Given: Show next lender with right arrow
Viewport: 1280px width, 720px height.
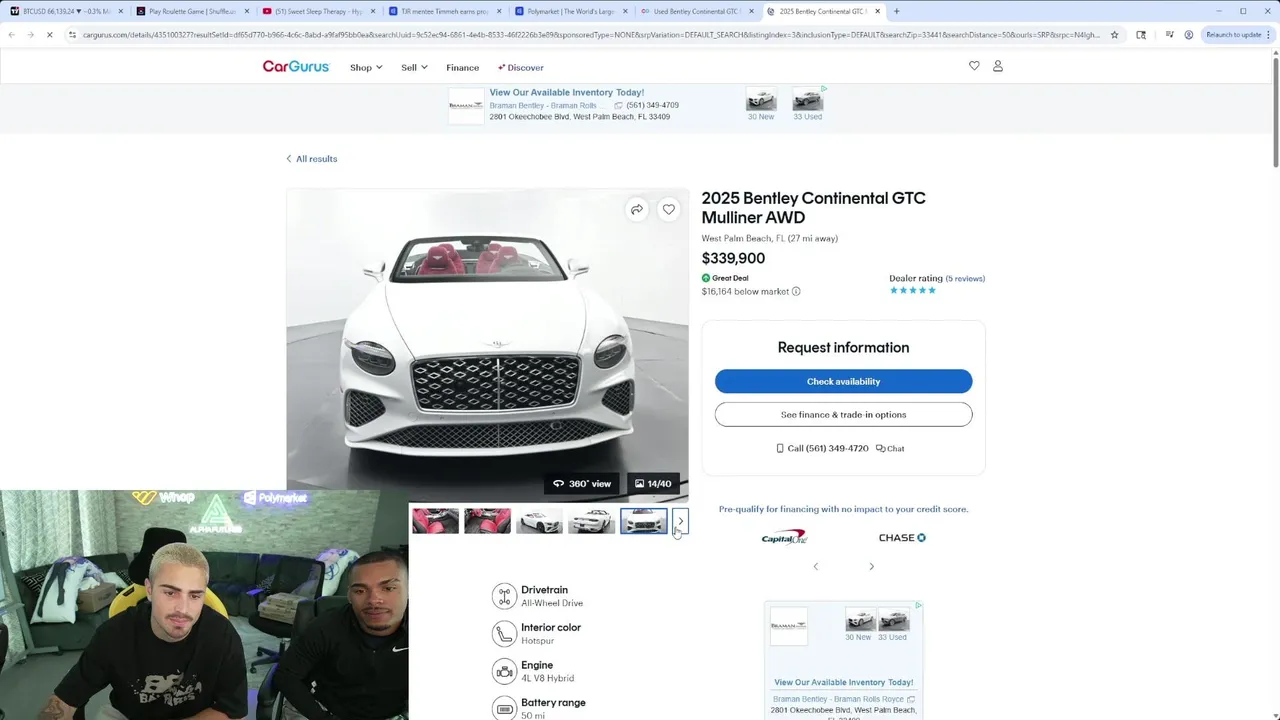Looking at the screenshot, I should (871, 567).
